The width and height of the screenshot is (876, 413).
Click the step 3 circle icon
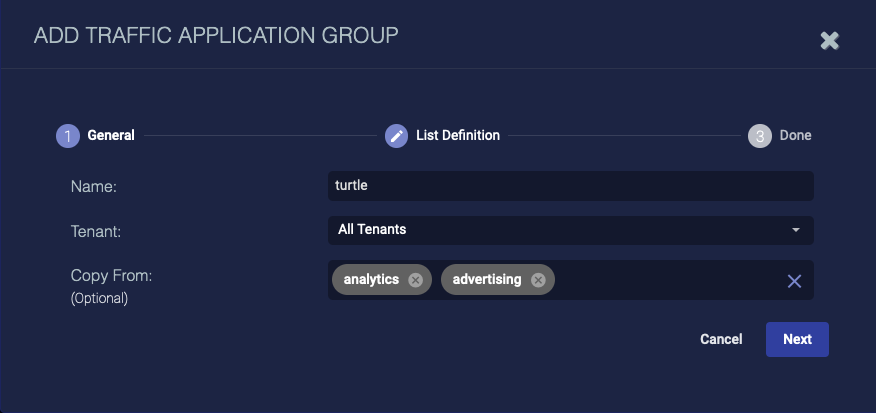click(x=760, y=136)
